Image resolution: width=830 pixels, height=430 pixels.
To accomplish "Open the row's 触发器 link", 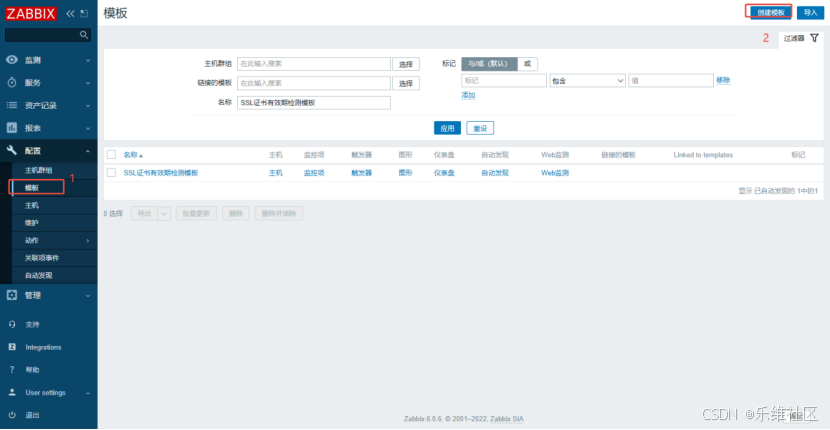I will [362, 173].
